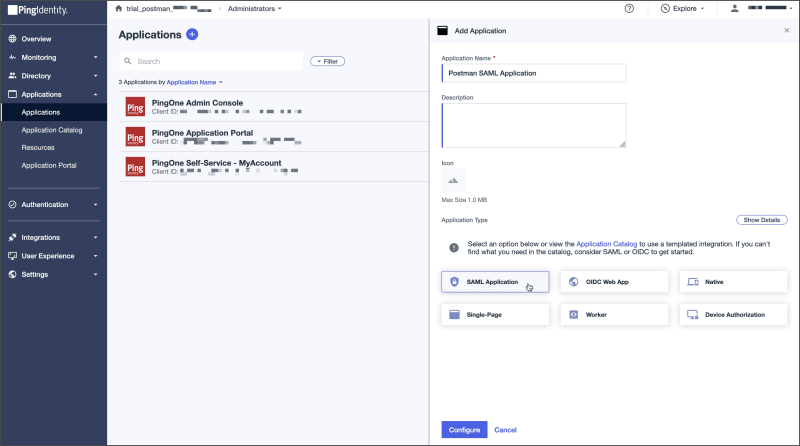Open the Application Name sort dropdown

coord(194,82)
